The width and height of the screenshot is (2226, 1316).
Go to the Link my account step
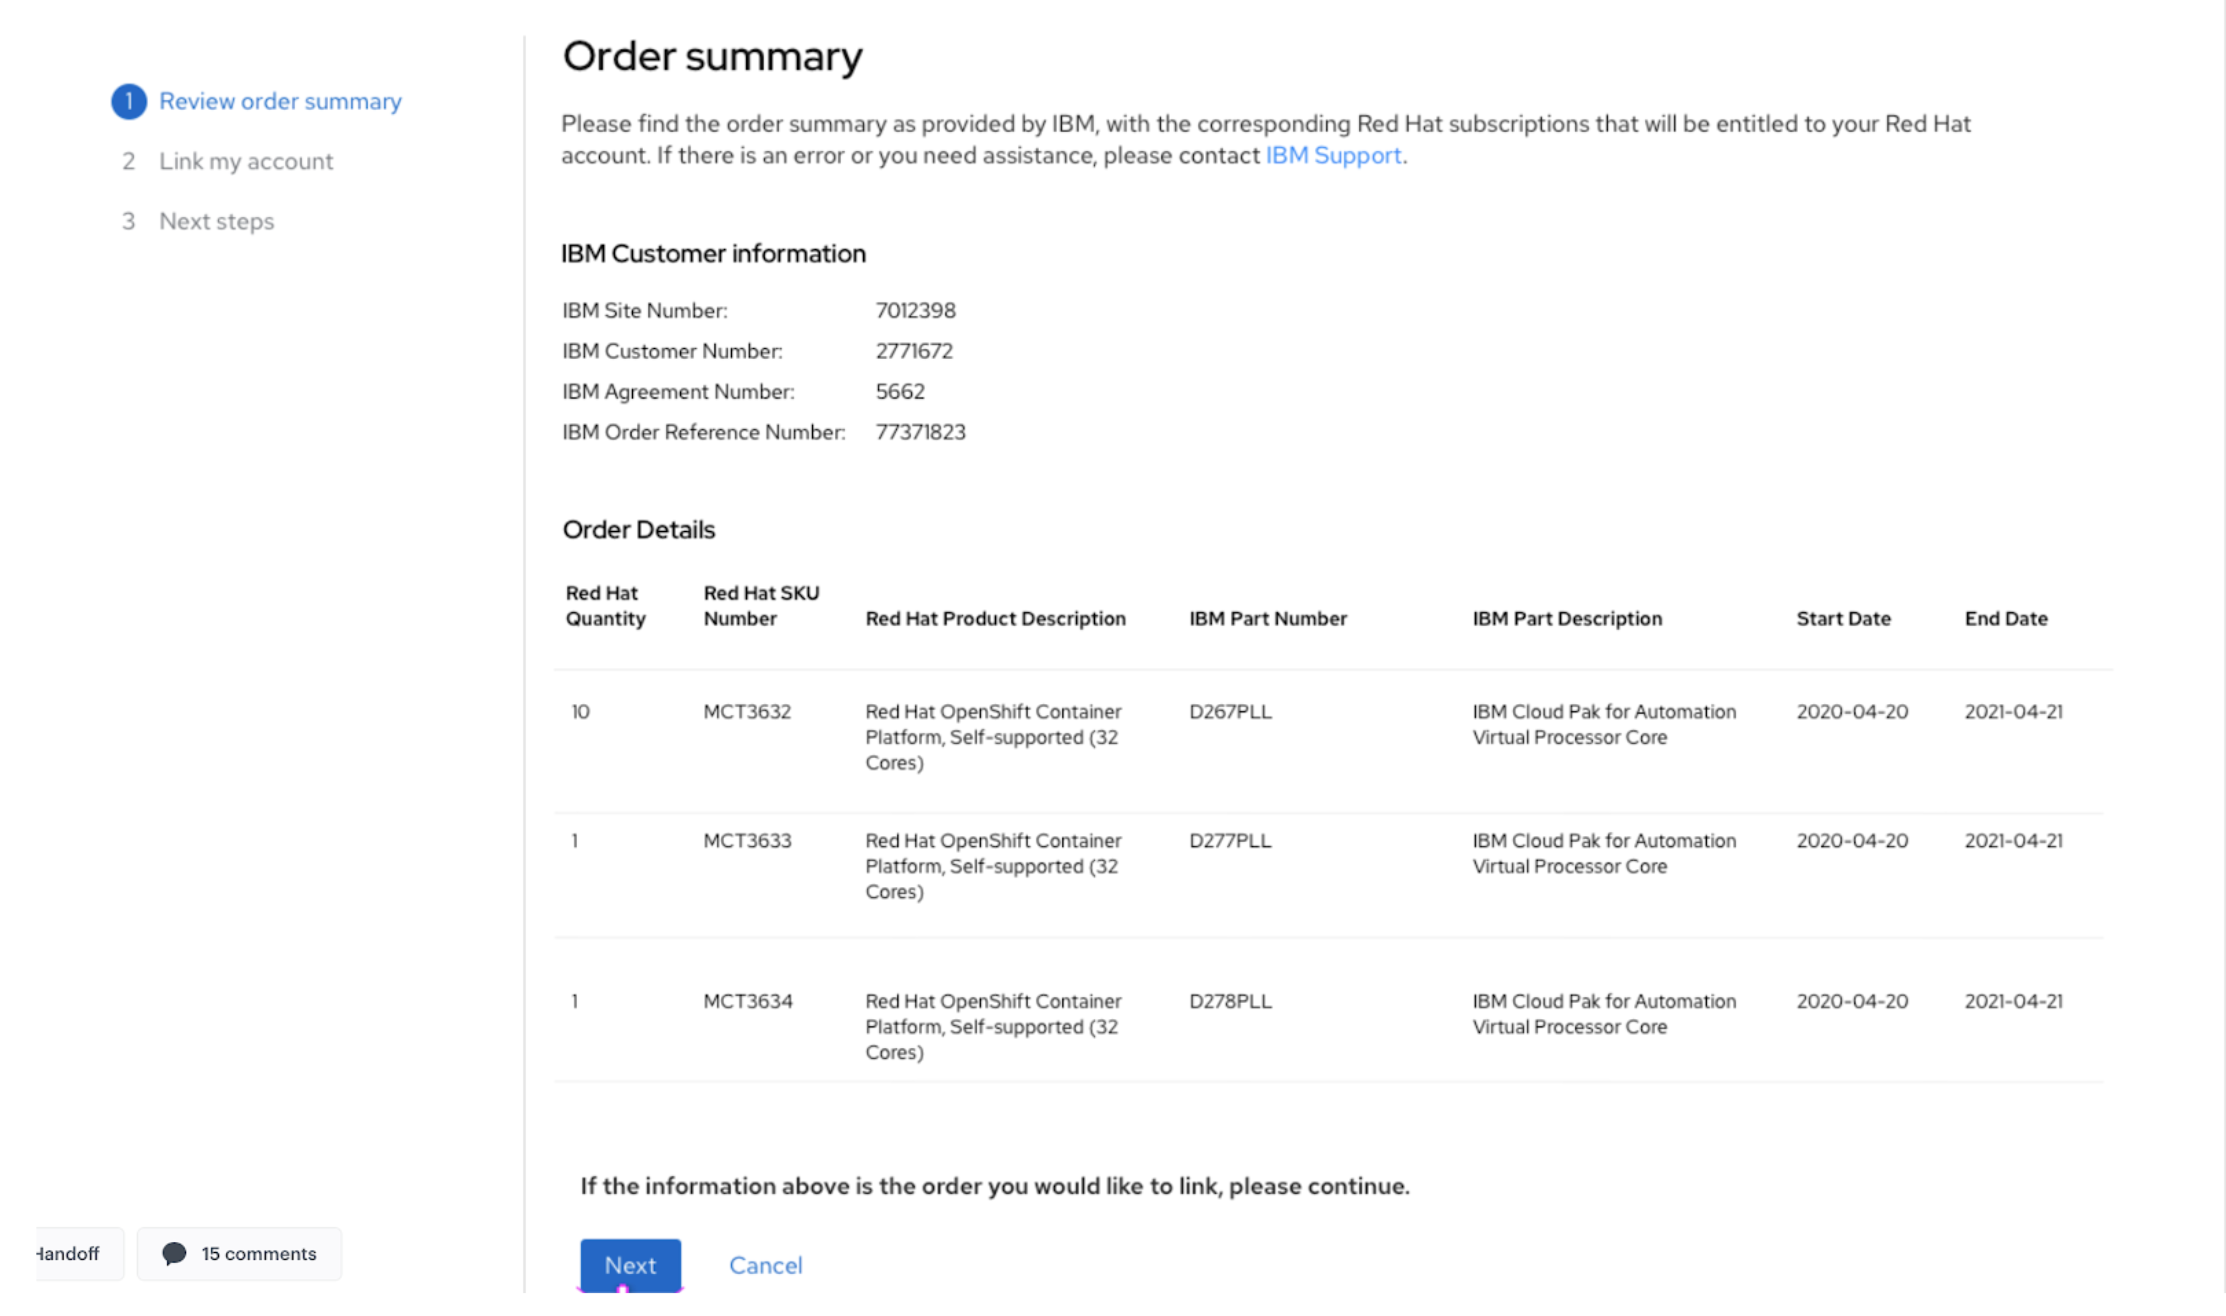[245, 161]
